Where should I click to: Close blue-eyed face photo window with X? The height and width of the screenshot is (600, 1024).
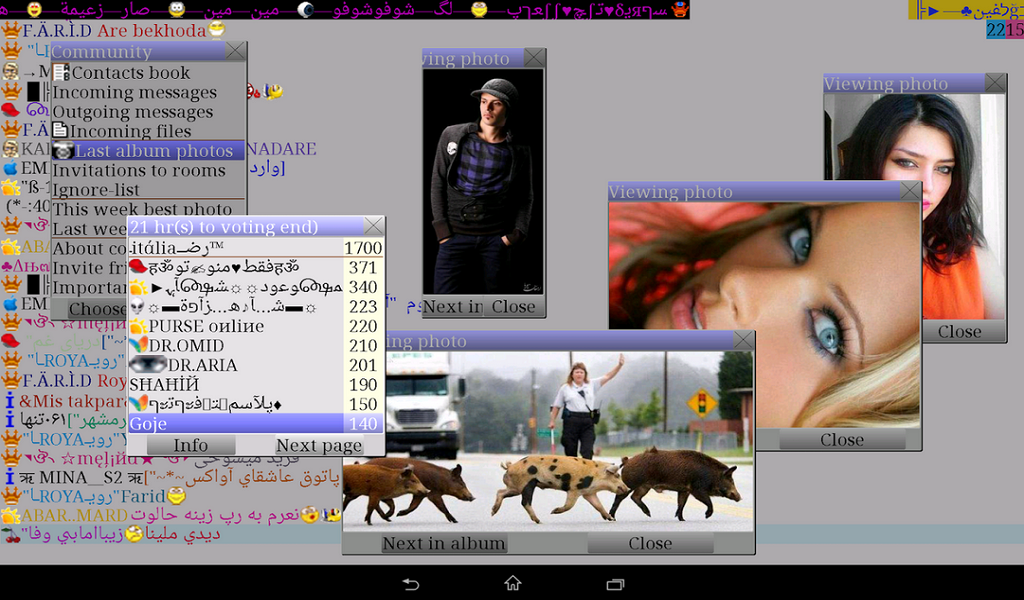(x=910, y=191)
